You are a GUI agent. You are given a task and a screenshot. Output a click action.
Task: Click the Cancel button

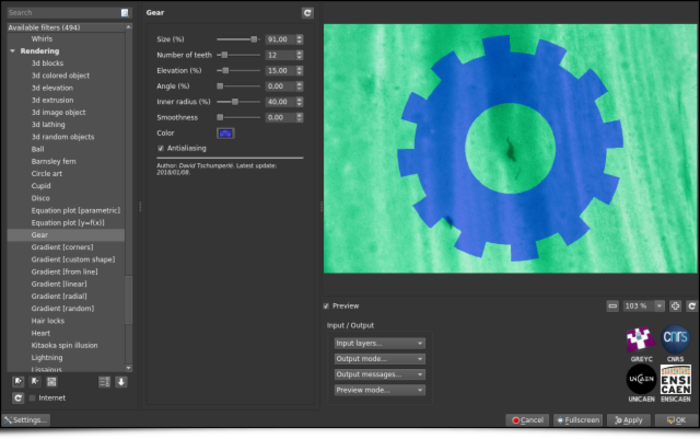[x=527, y=420]
